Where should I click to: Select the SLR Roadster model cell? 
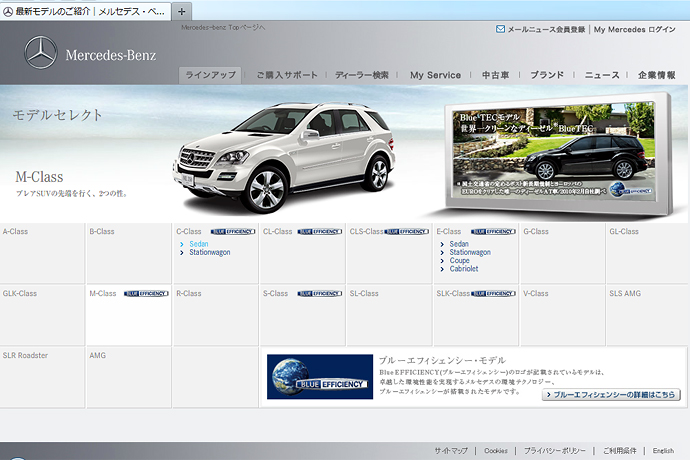[x=42, y=377]
